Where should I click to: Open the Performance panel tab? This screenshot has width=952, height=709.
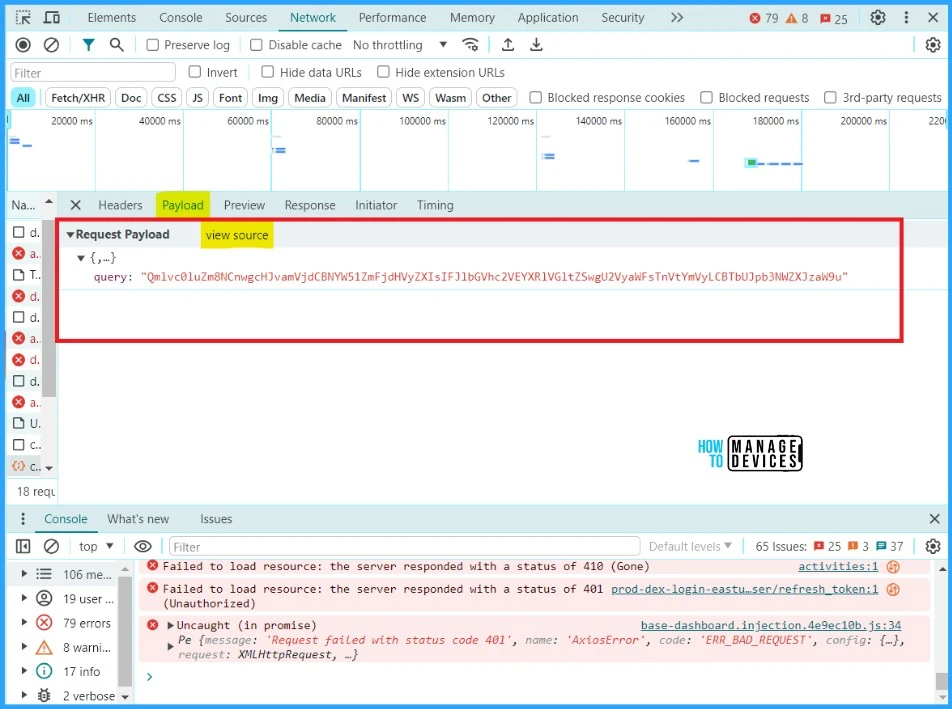point(392,18)
